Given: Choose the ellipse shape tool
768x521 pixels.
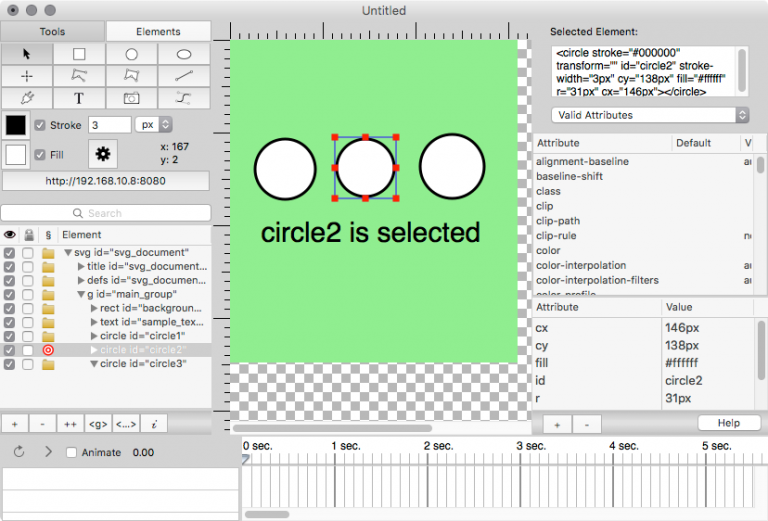Looking at the screenshot, I should click(x=183, y=54).
